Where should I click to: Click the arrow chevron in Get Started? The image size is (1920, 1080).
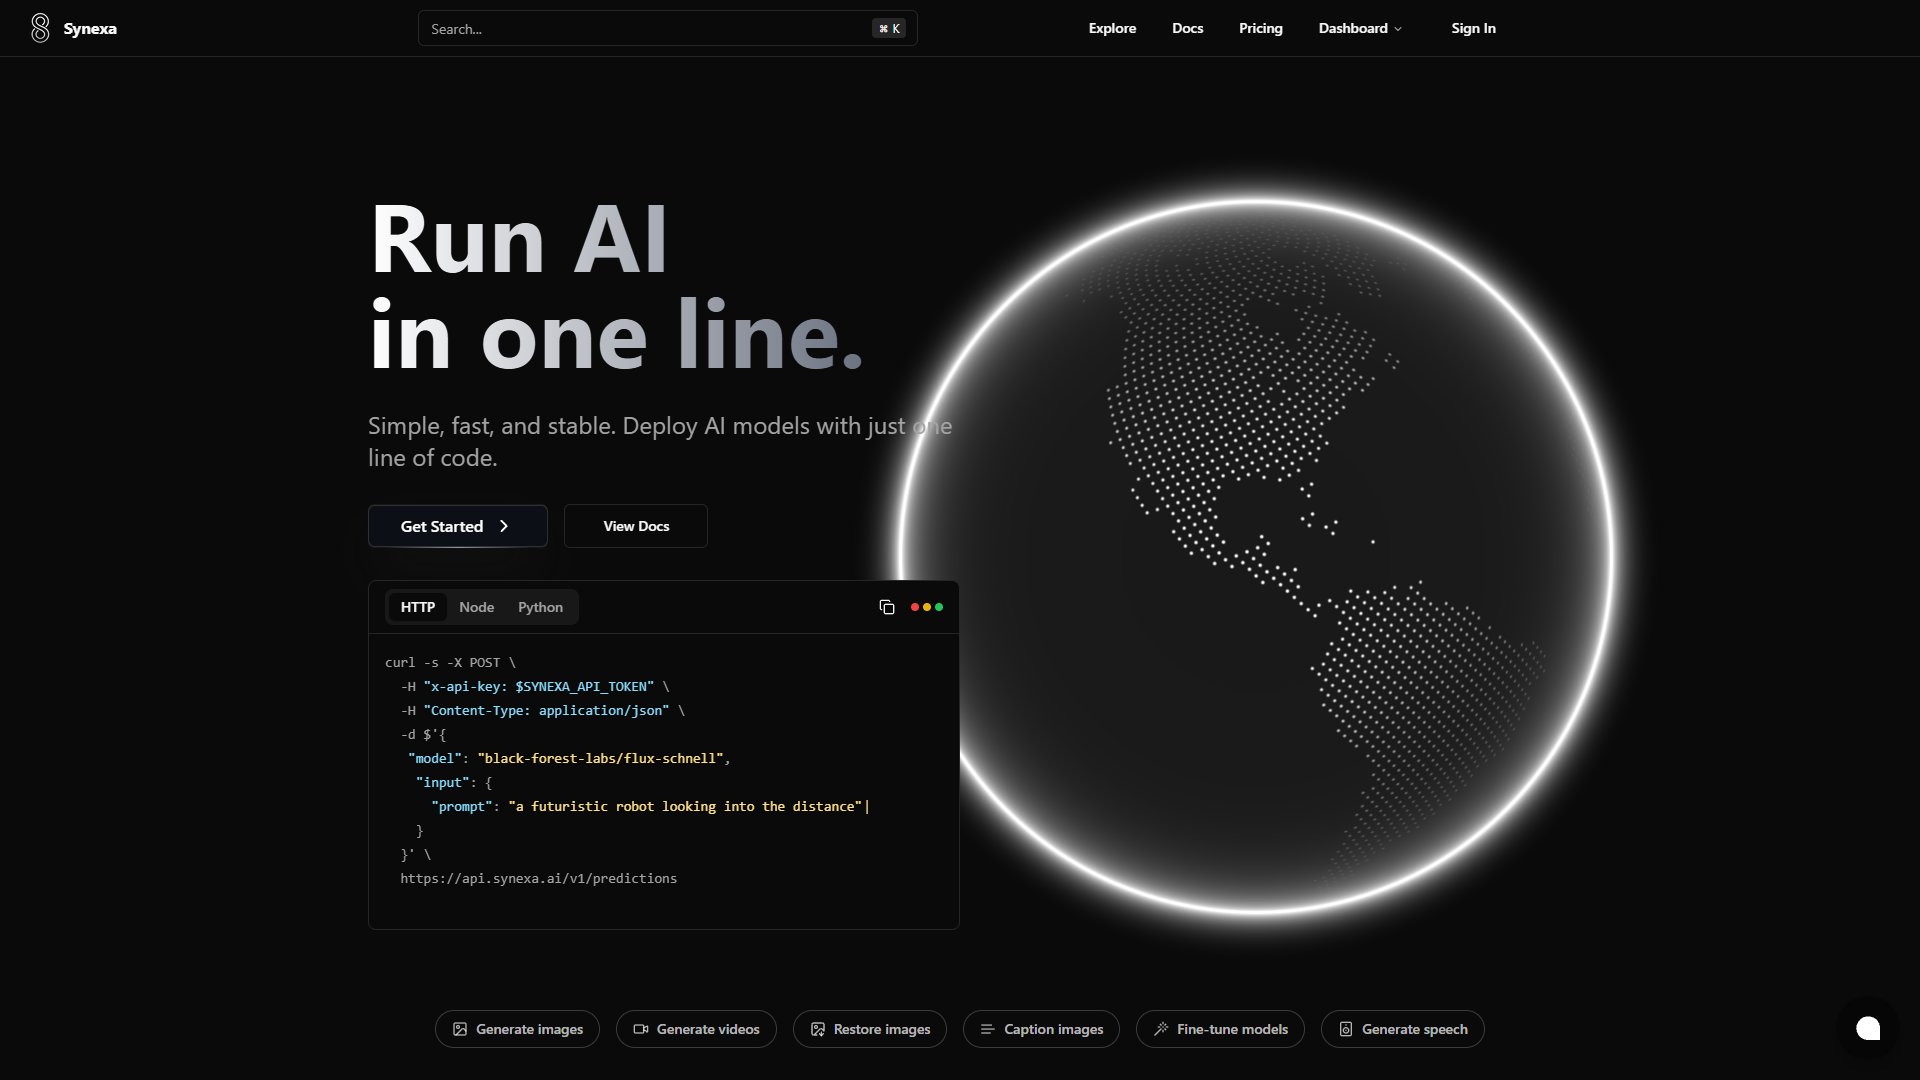click(504, 526)
